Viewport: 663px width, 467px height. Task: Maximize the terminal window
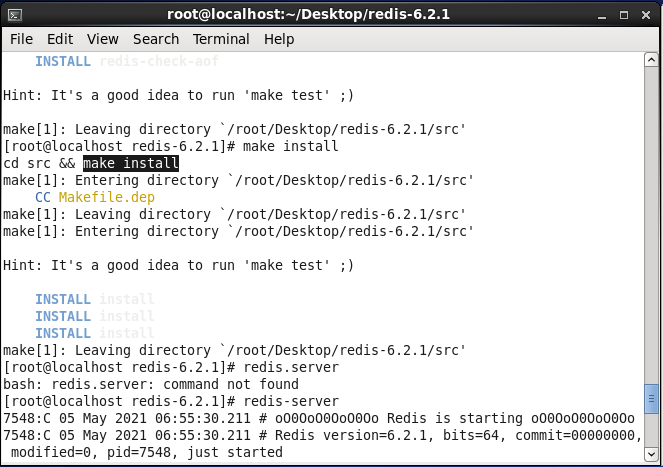[624, 16]
